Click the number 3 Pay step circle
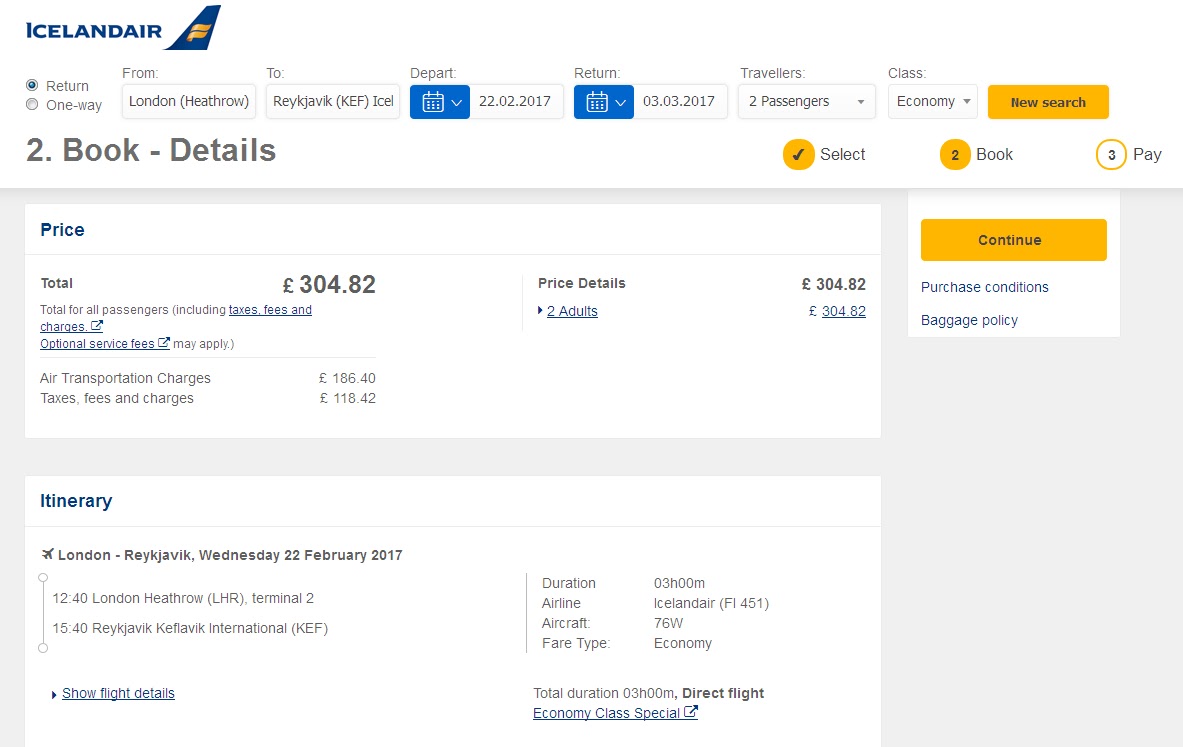The image size is (1183, 747). 1111,155
